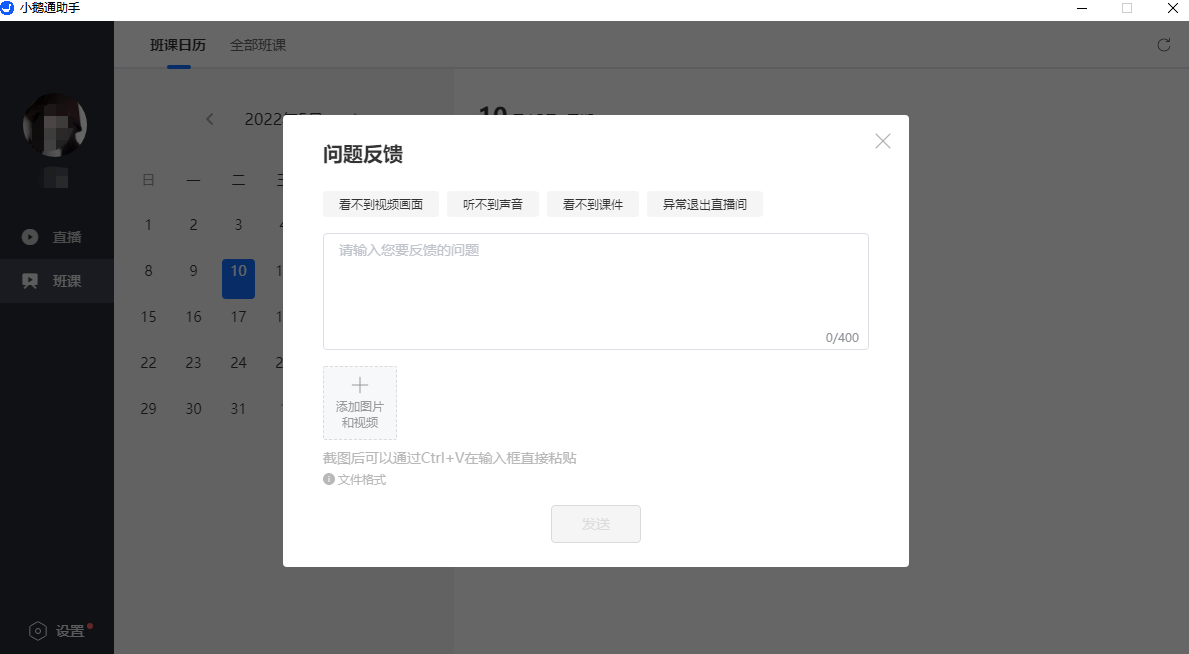Viewport: 1189px width, 654px height.
Task: Select the 看不到视频画面 quick tag
Action: tap(381, 205)
